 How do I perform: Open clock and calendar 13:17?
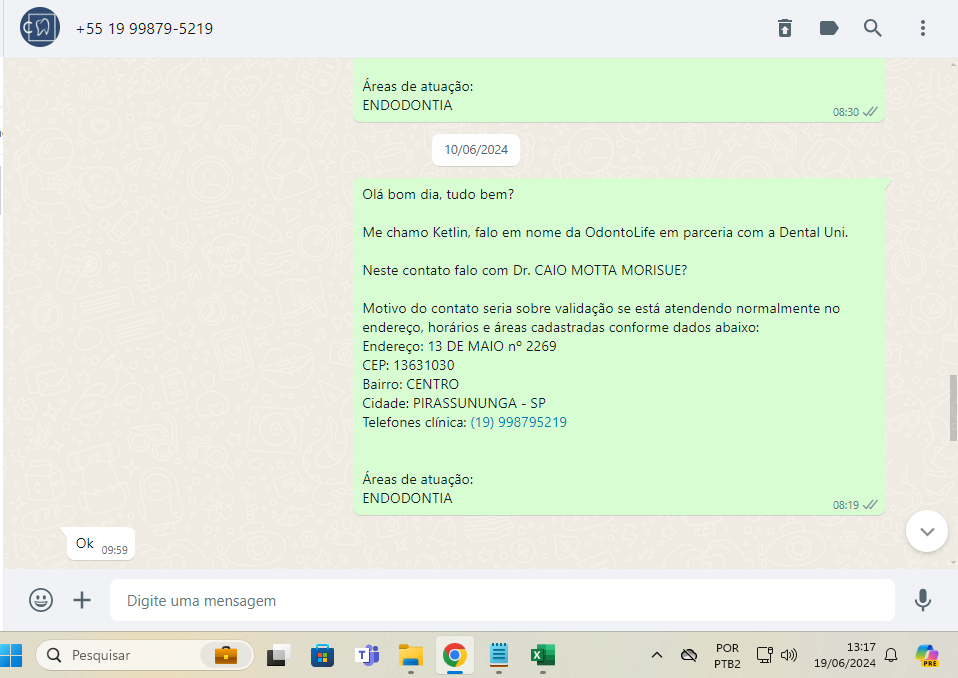click(845, 655)
